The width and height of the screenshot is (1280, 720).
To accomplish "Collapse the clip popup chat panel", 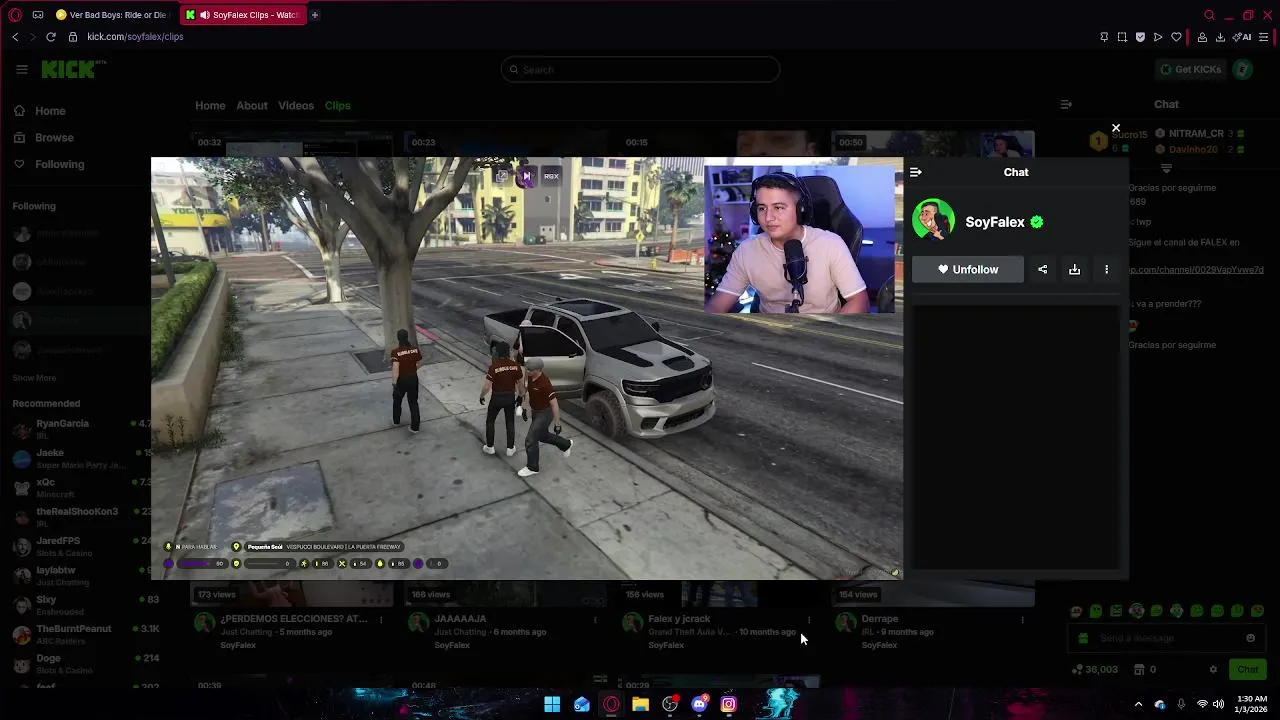I will [x=915, y=172].
